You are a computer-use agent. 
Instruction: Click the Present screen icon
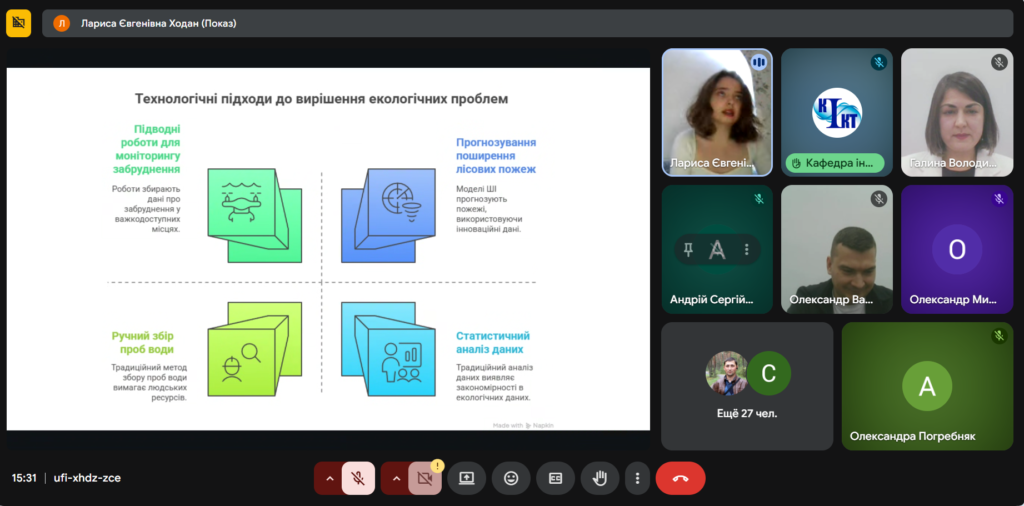tap(466, 478)
